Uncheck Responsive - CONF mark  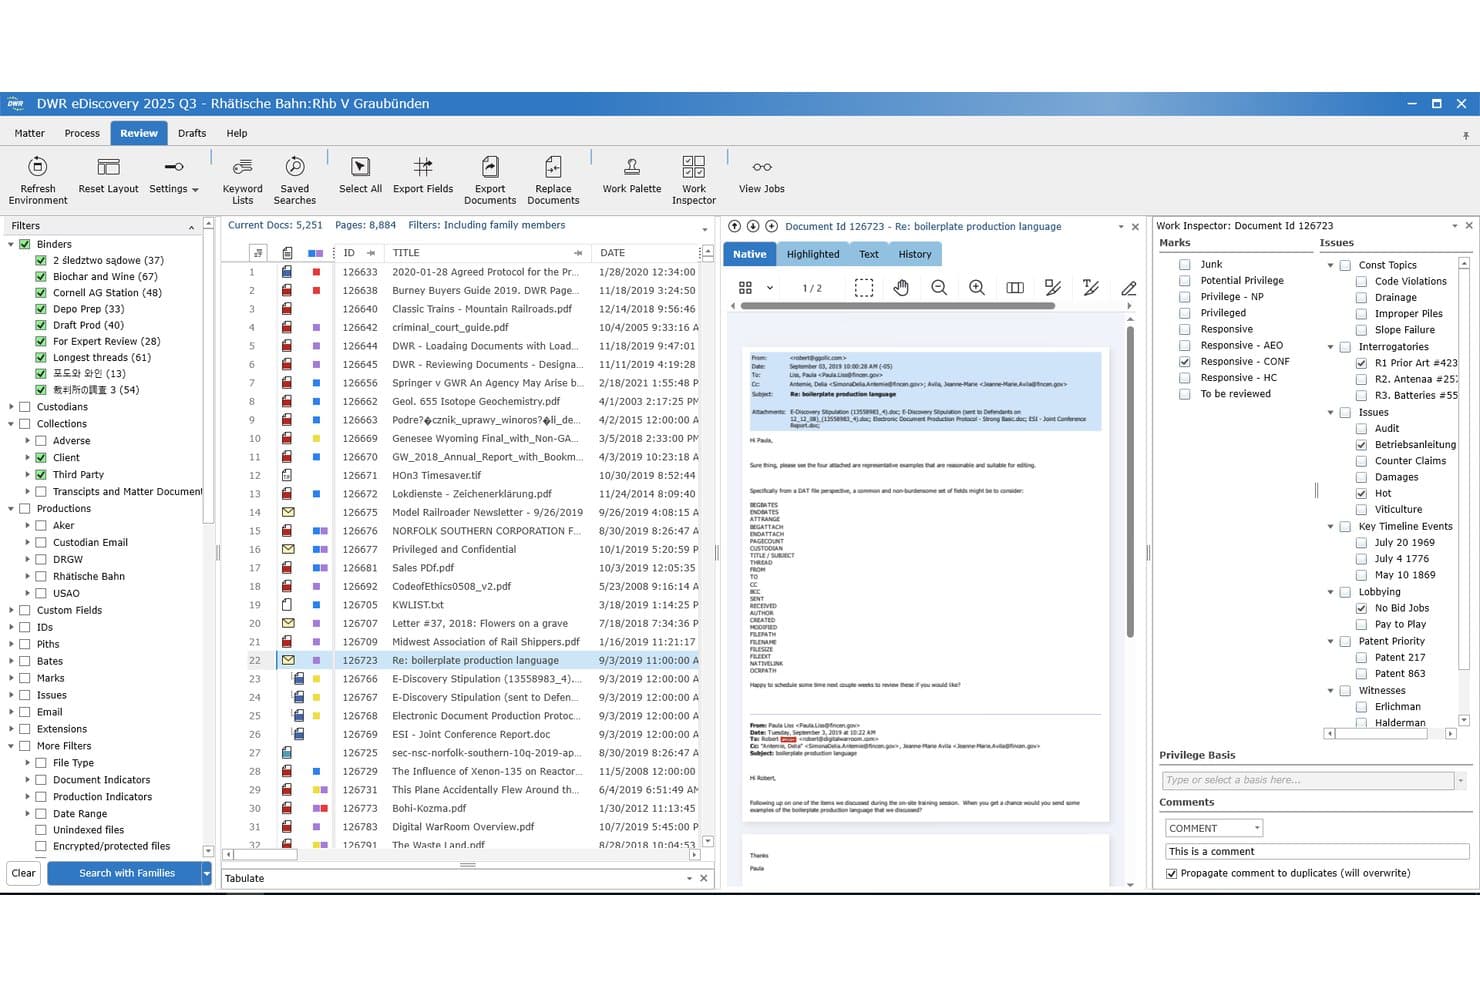[x=1185, y=362]
